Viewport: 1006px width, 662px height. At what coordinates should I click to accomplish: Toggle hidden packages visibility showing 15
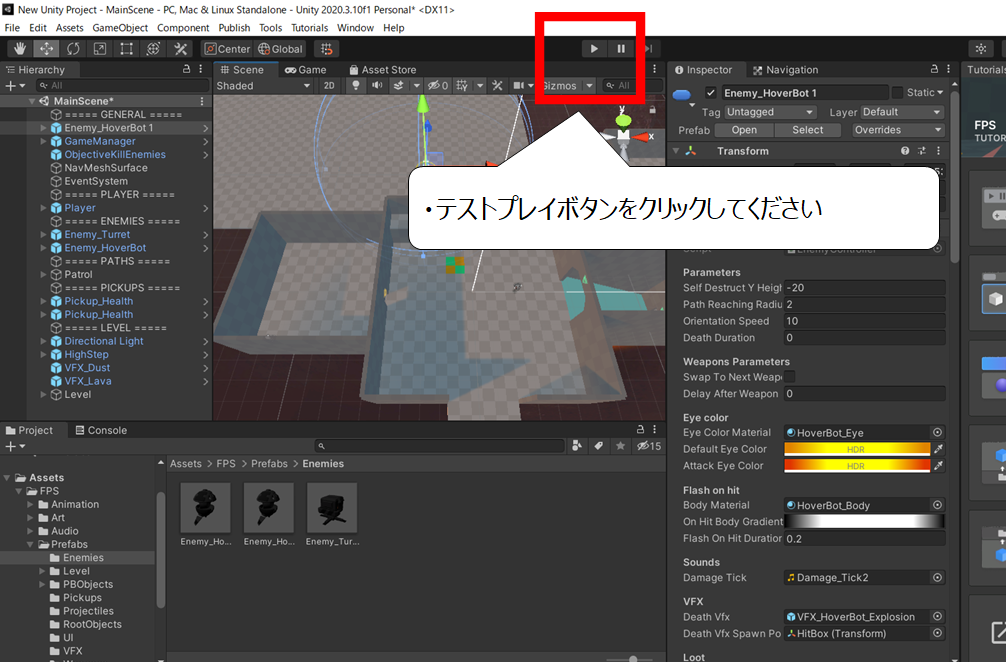(649, 446)
